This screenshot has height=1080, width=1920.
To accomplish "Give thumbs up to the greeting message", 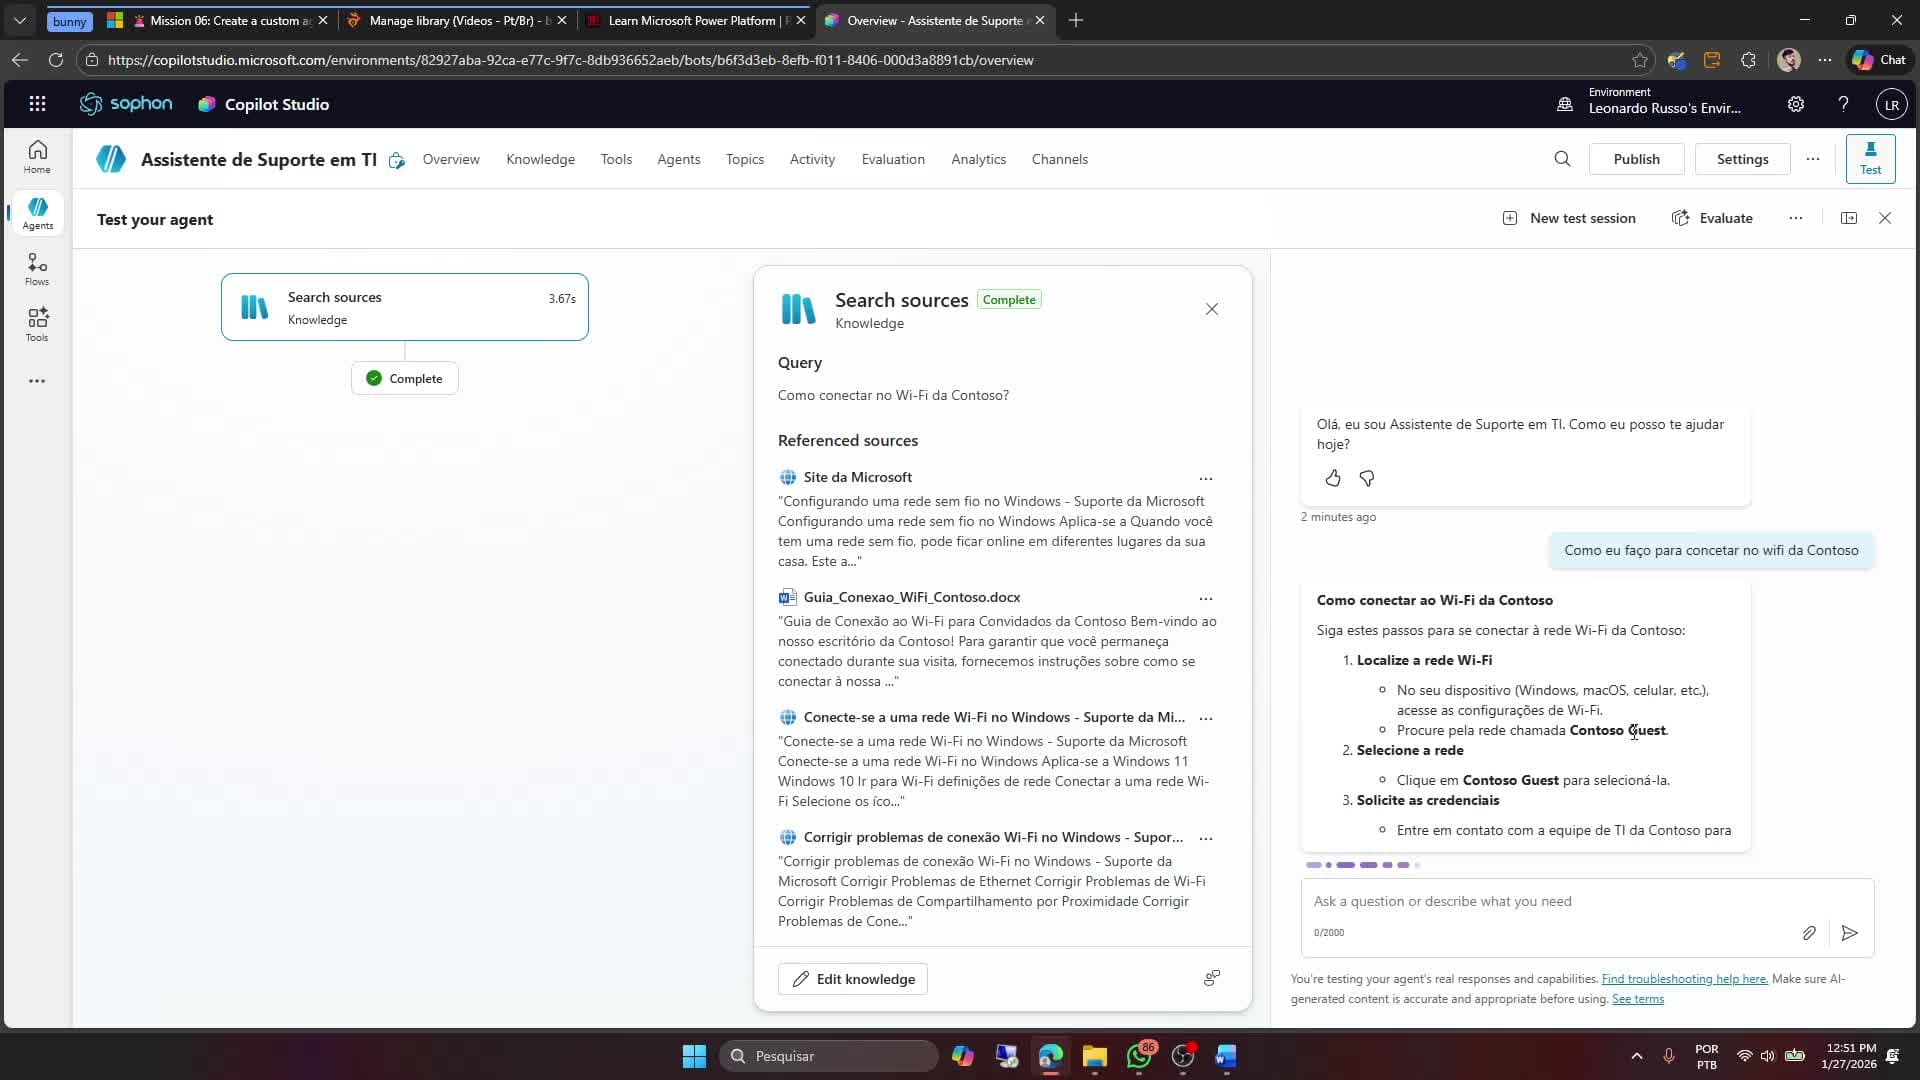I will [1333, 478].
